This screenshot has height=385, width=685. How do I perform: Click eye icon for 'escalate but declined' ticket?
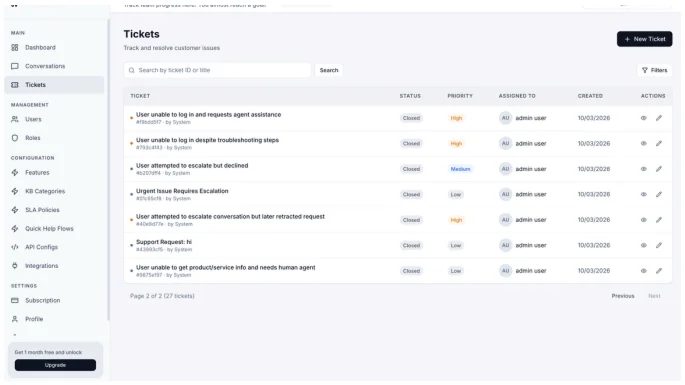643,169
